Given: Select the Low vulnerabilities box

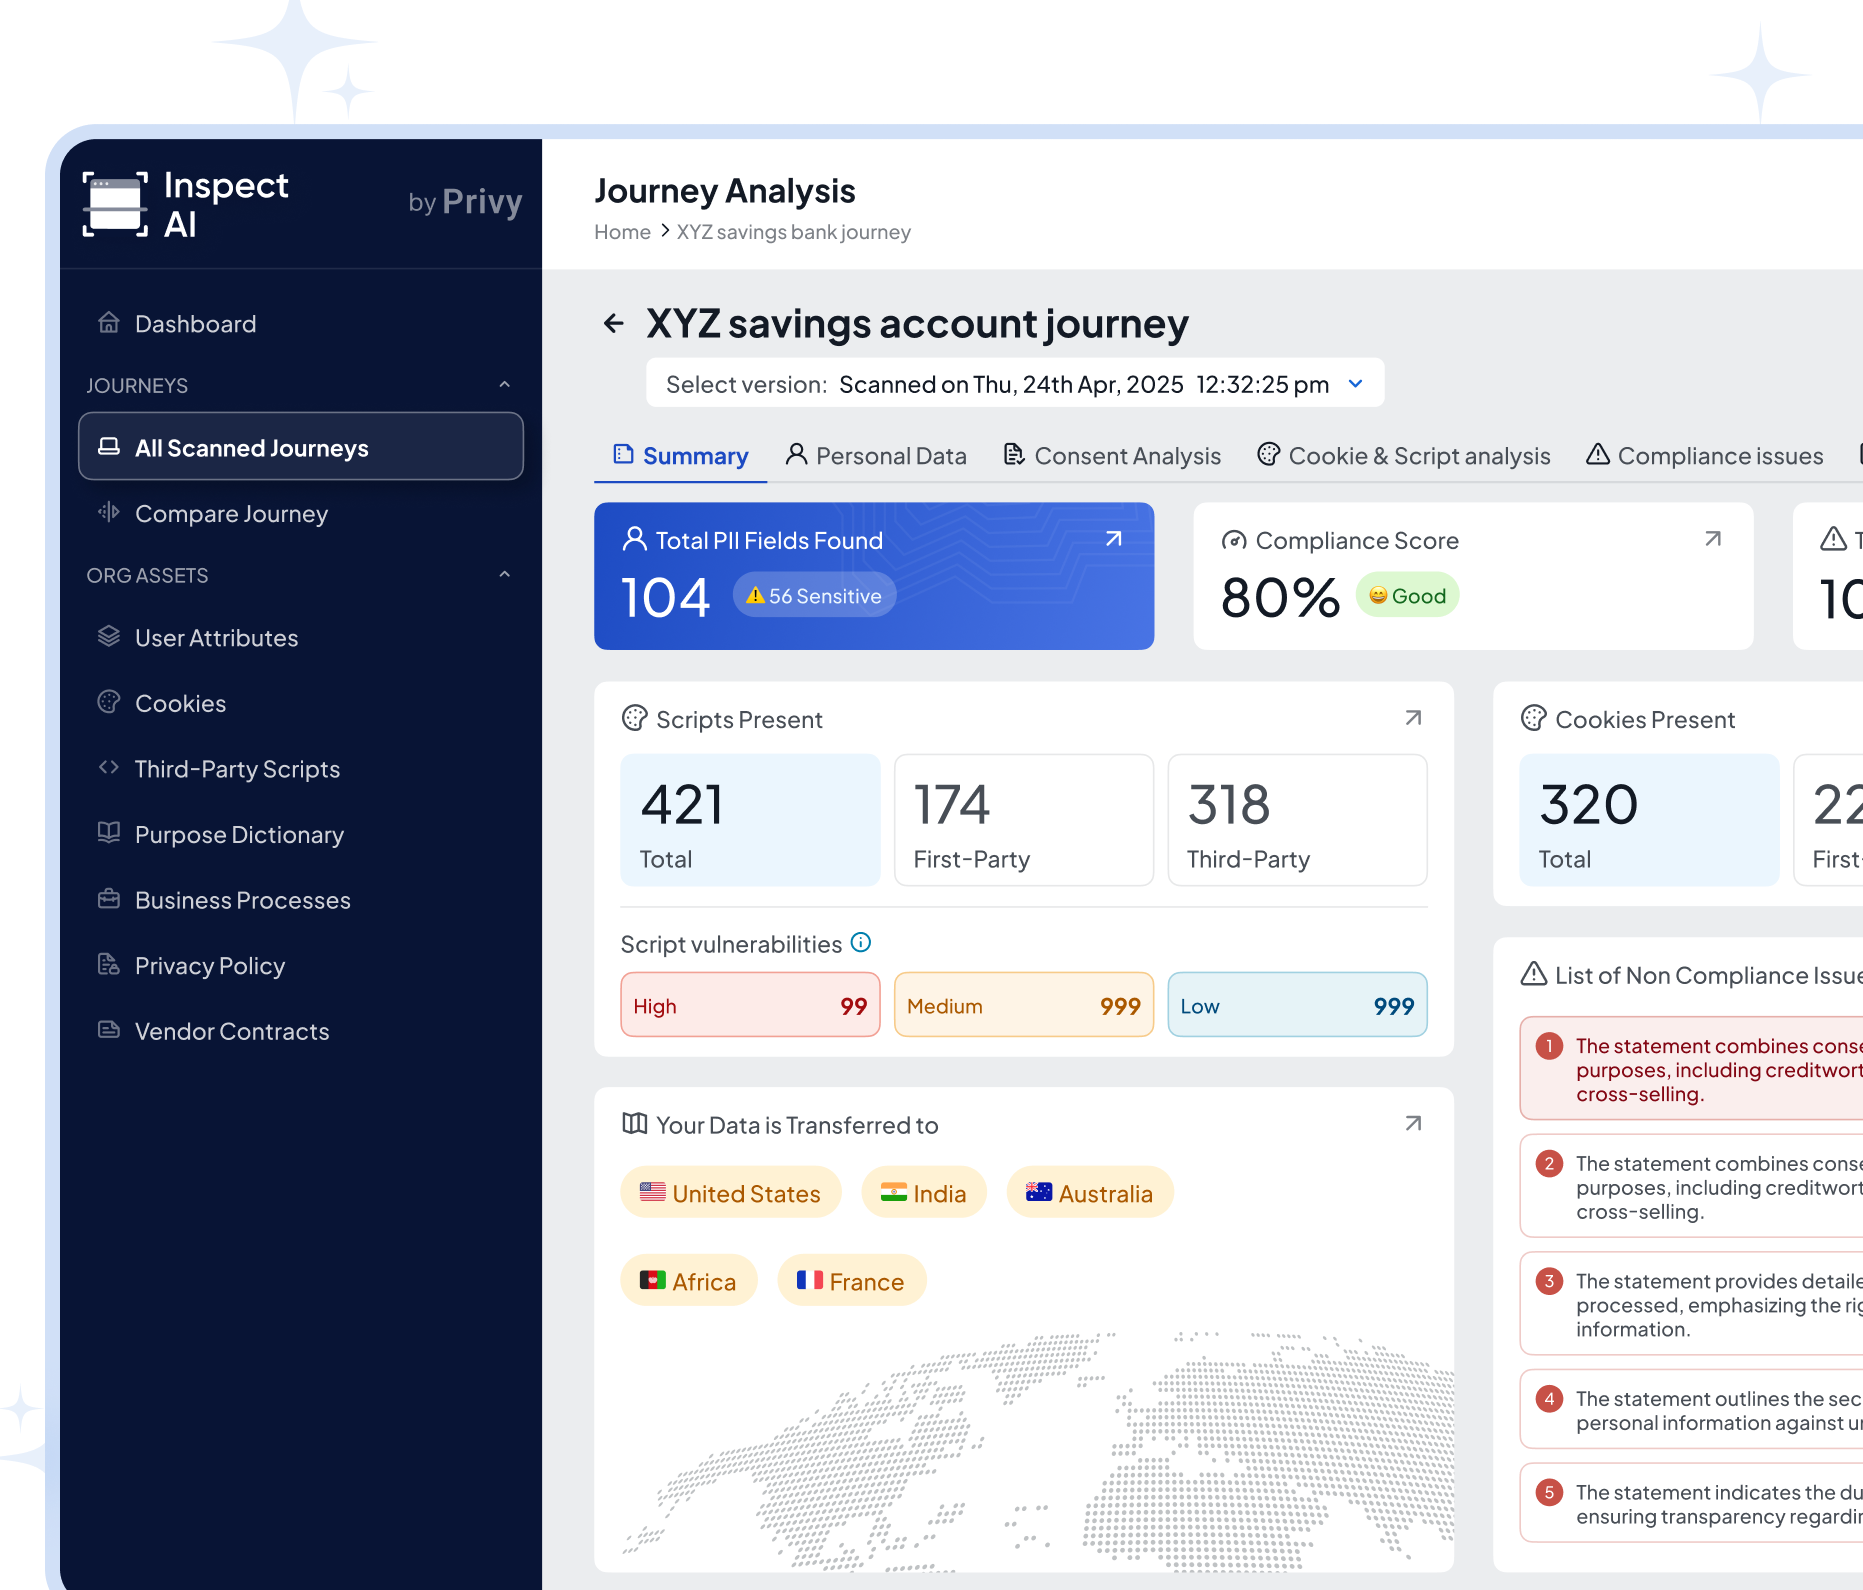Looking at the screenshot, I should pyautogui.click(x=1297, y=1005).
